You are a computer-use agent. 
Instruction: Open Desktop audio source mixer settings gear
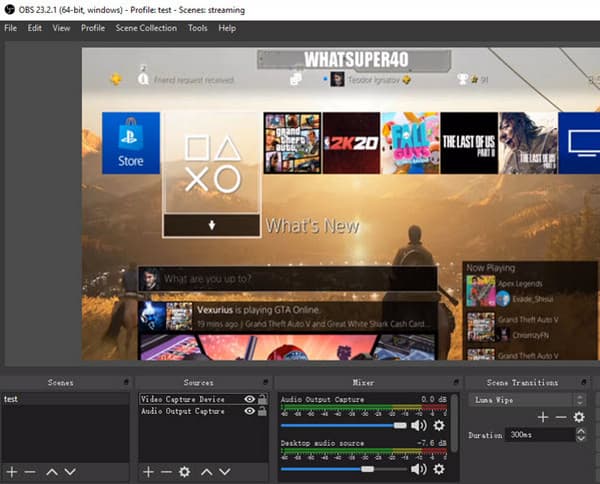click(439, 469)
